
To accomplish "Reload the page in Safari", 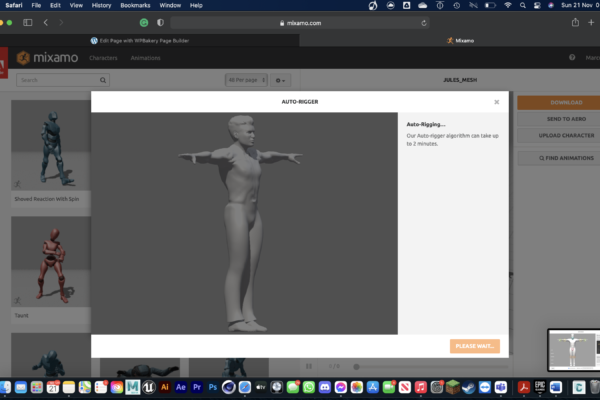I will click(424, 23).
